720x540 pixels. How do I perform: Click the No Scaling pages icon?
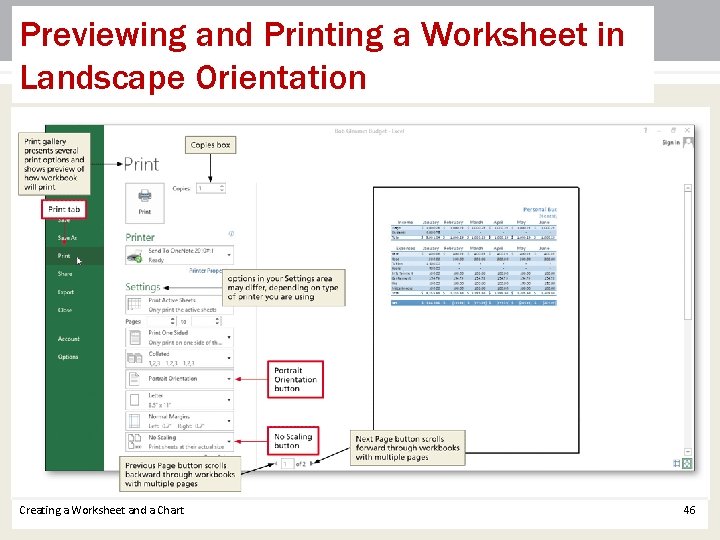[x=134, y=442]
